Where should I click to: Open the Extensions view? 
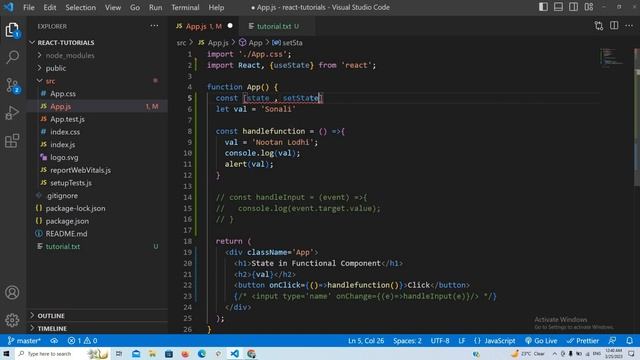pos(12,140)
